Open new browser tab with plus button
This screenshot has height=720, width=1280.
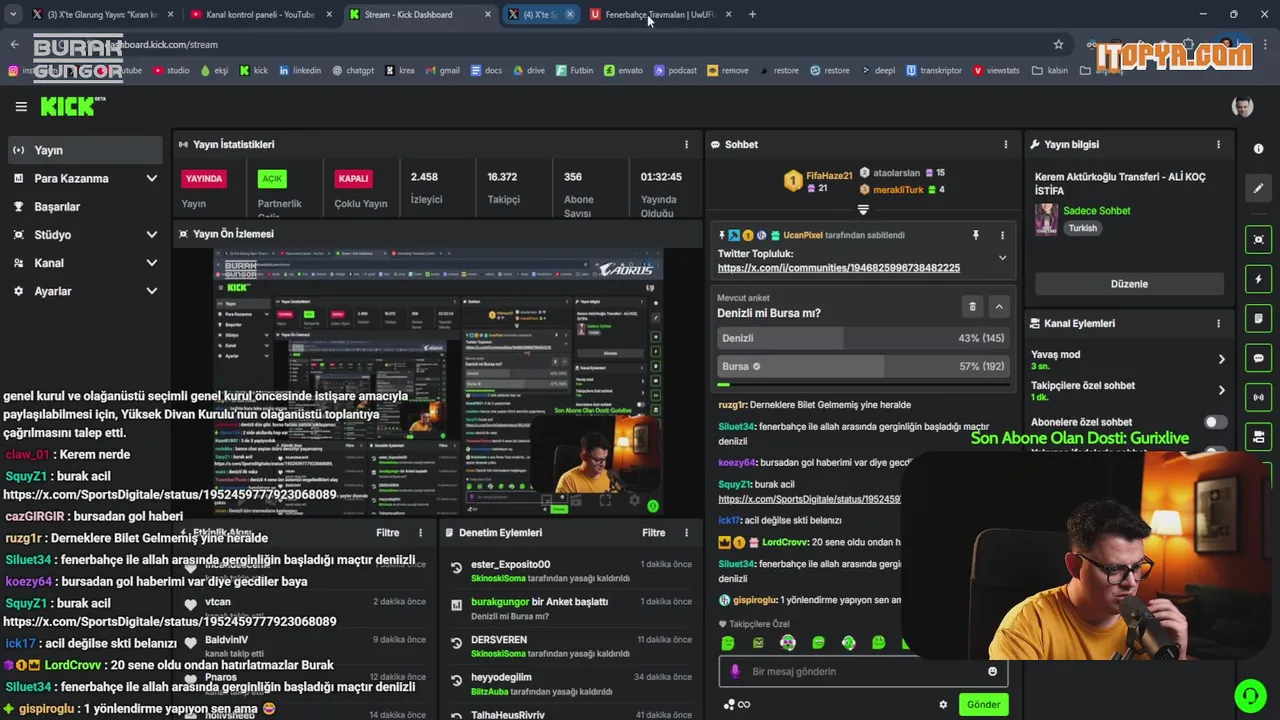tap(752, 14)
